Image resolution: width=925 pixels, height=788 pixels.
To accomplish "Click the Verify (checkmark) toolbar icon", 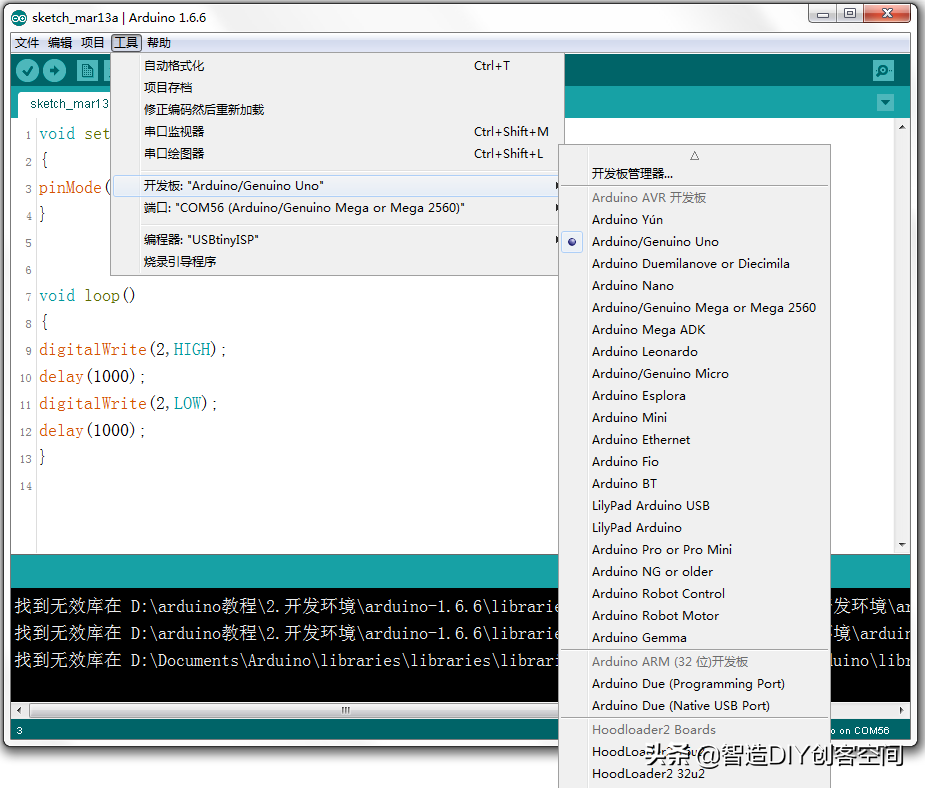I will tap(27, 70).
